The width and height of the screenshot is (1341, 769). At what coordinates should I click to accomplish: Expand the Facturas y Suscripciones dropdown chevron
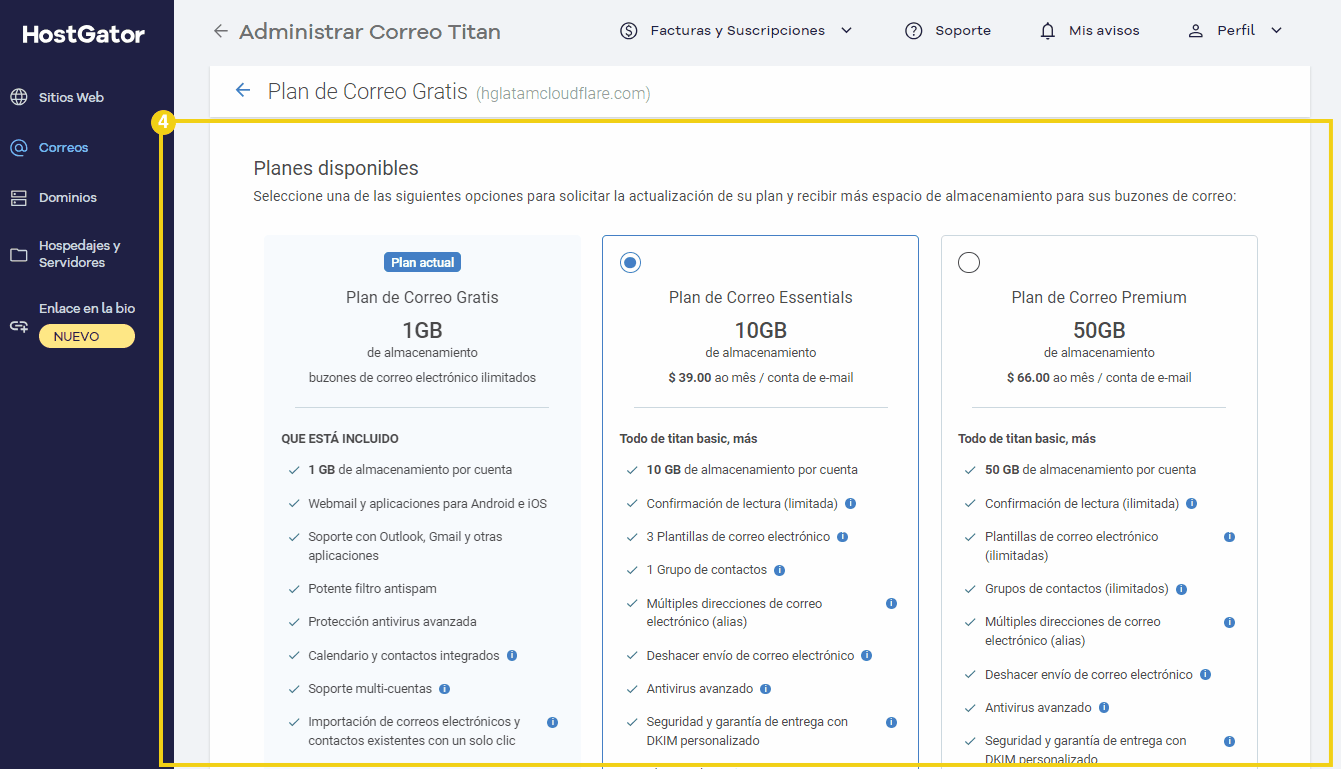(x=847, y=31)
